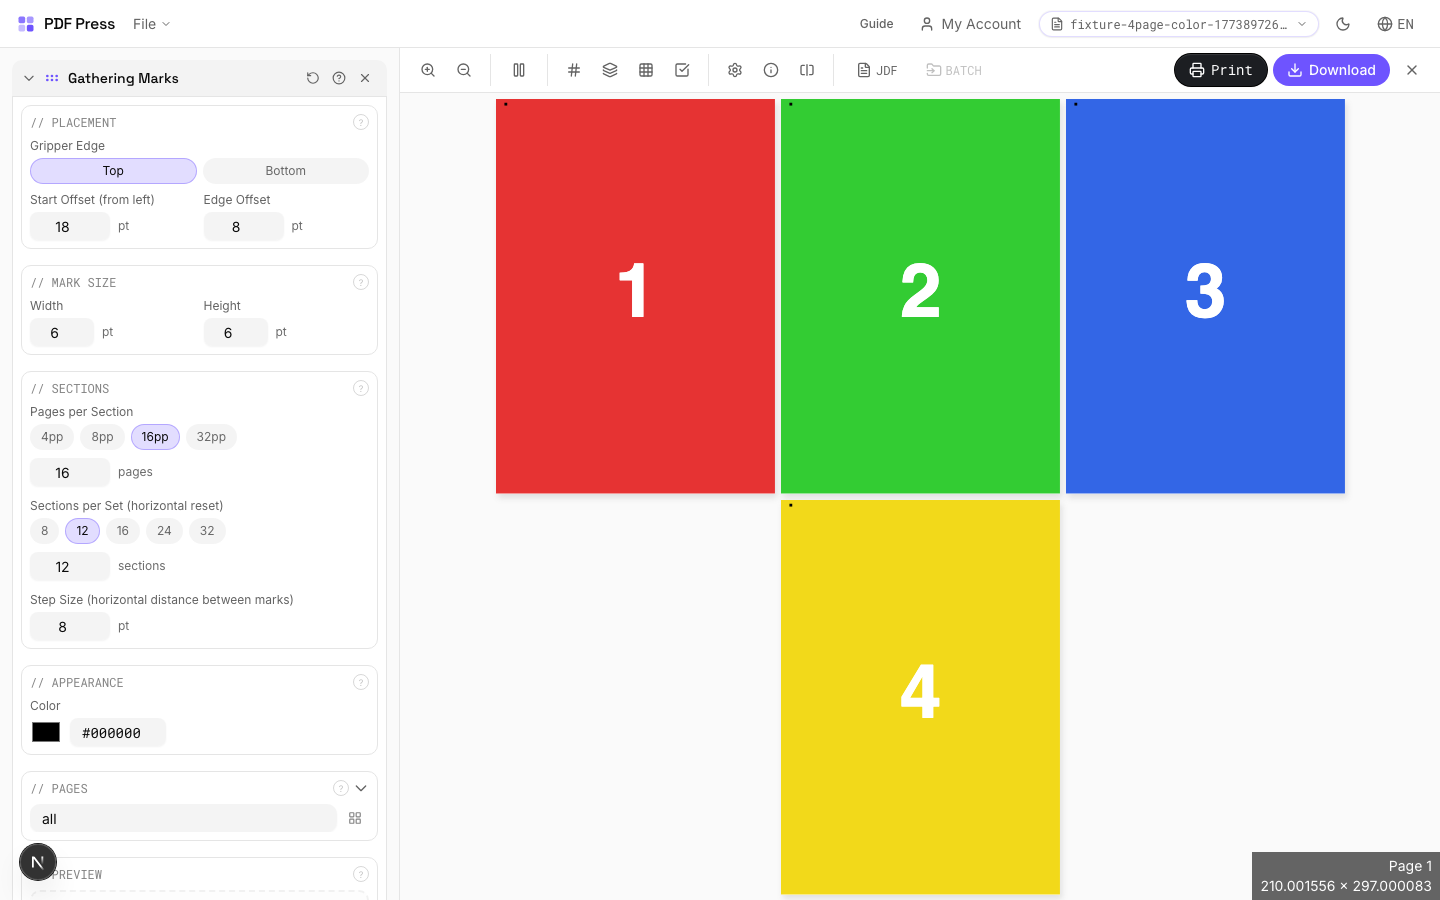
Task: Reset the Gathering Marks settings
Action: (x=313, y=78)
